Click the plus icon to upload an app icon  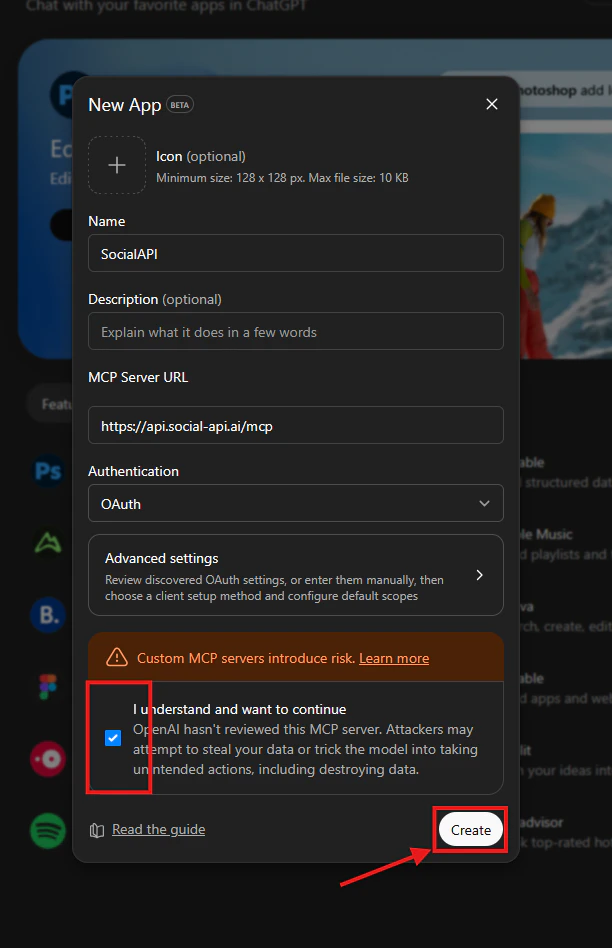click(x=117, y=164)
